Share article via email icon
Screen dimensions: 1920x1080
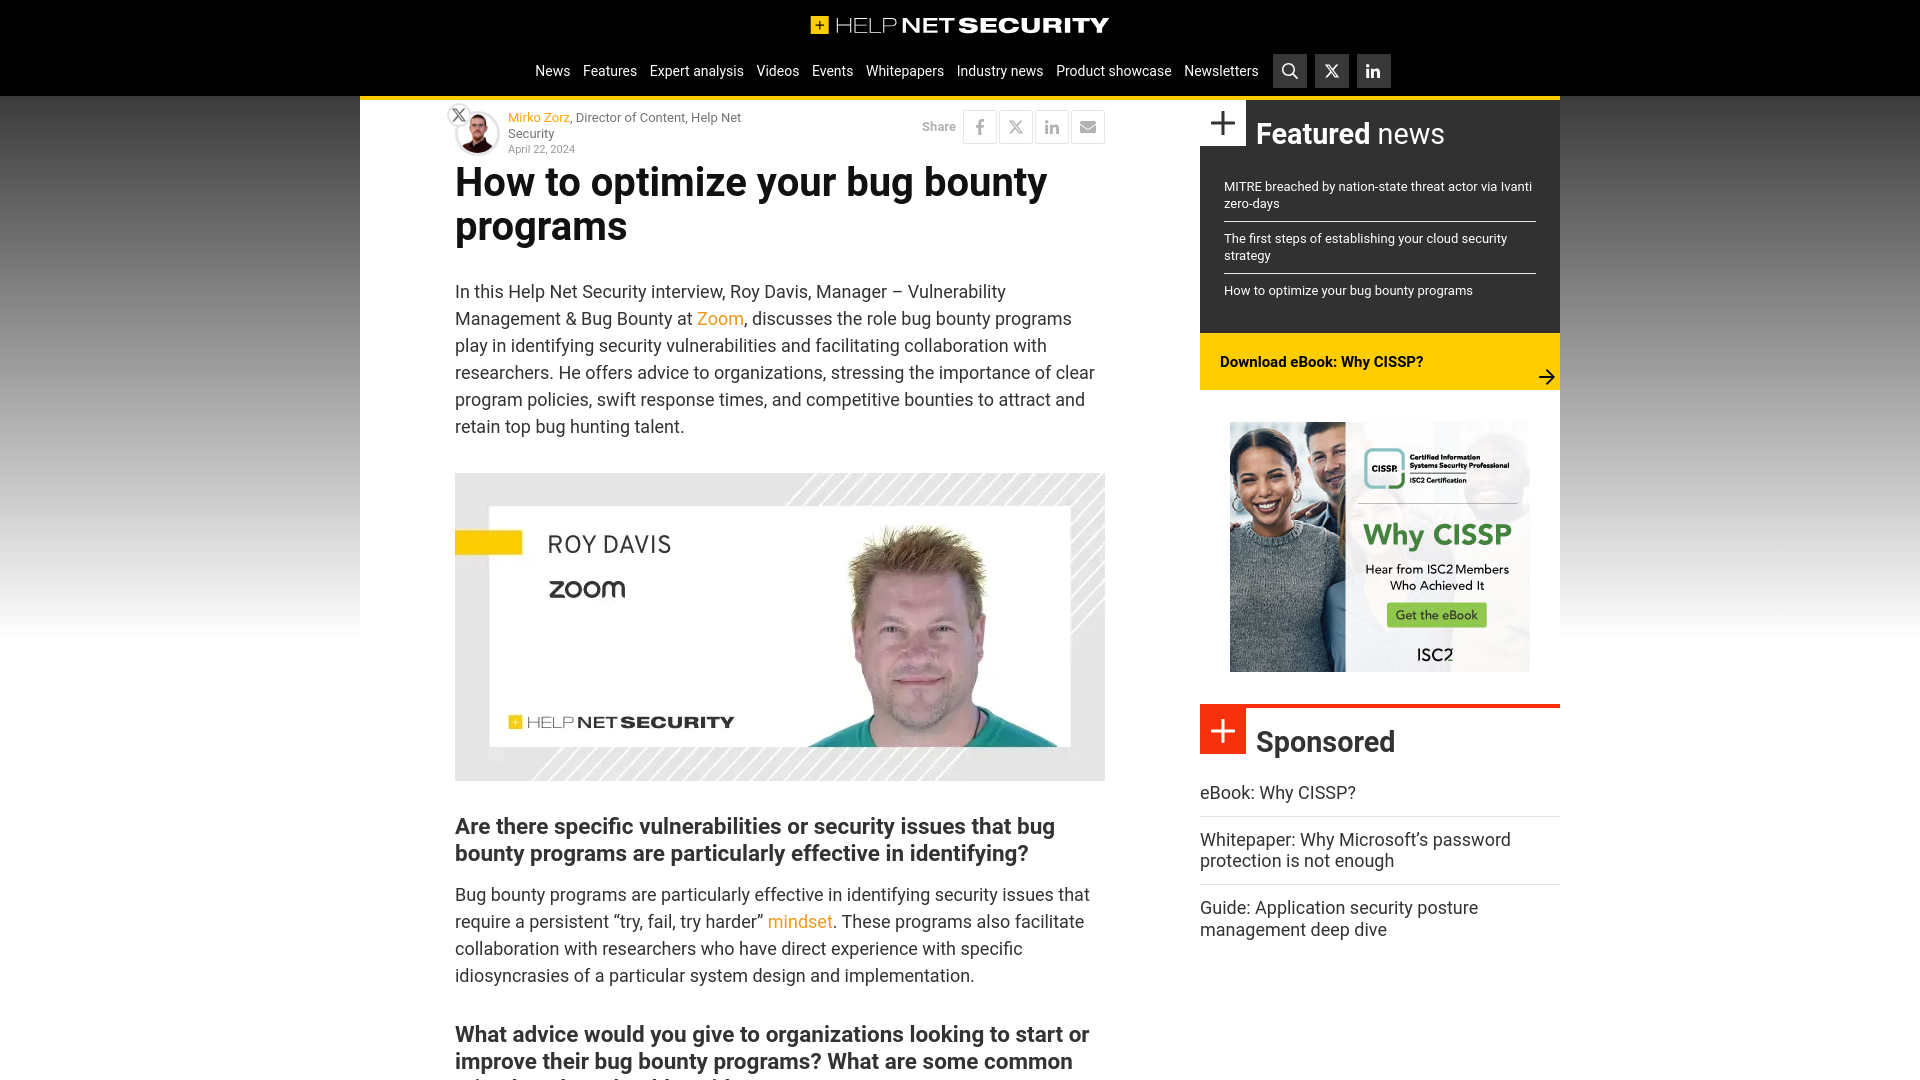click(1088, 127)
